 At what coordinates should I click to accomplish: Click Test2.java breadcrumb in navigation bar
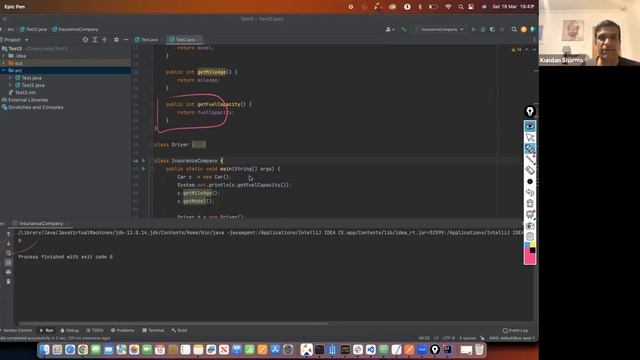pos(33,29)
